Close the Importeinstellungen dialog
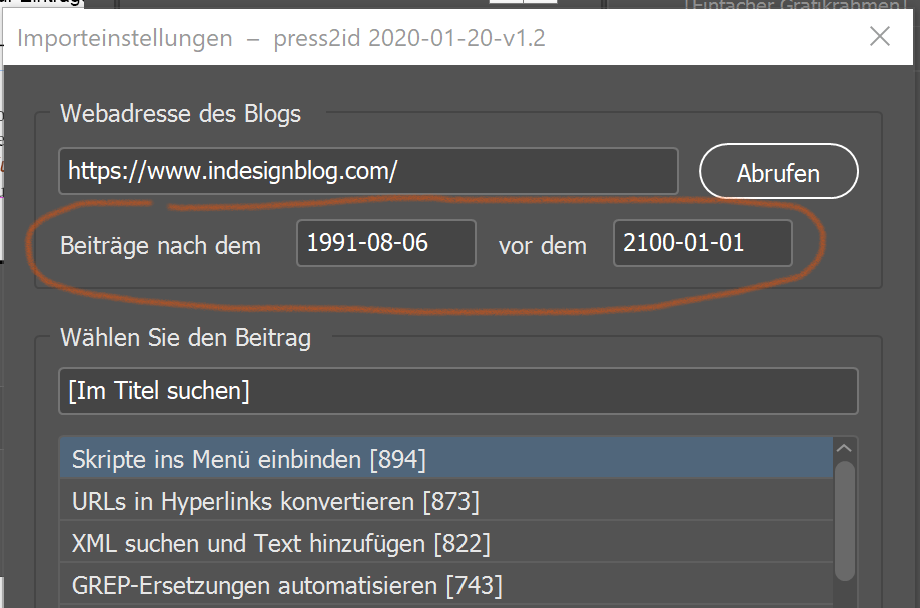Viewport: 920px width, 608px height. tap(880, 37)
